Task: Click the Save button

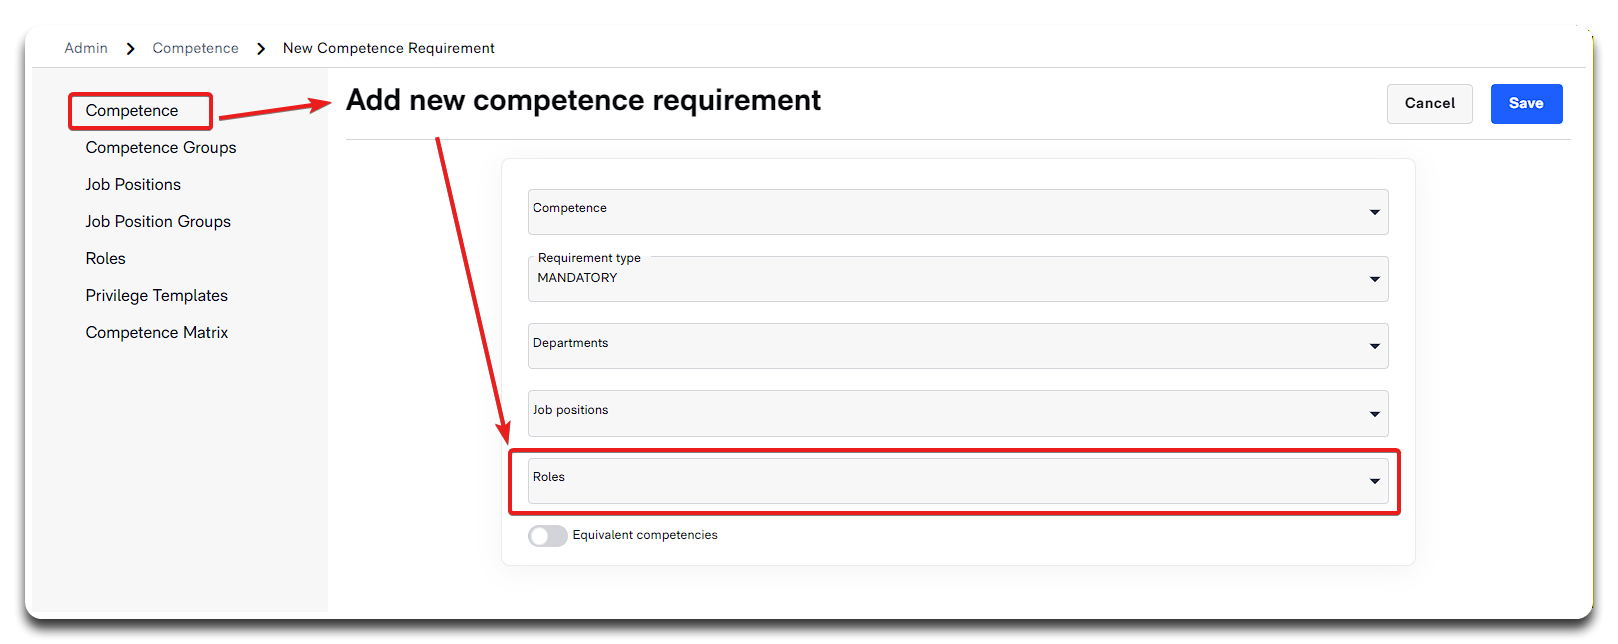Action: pos(1526,104)
